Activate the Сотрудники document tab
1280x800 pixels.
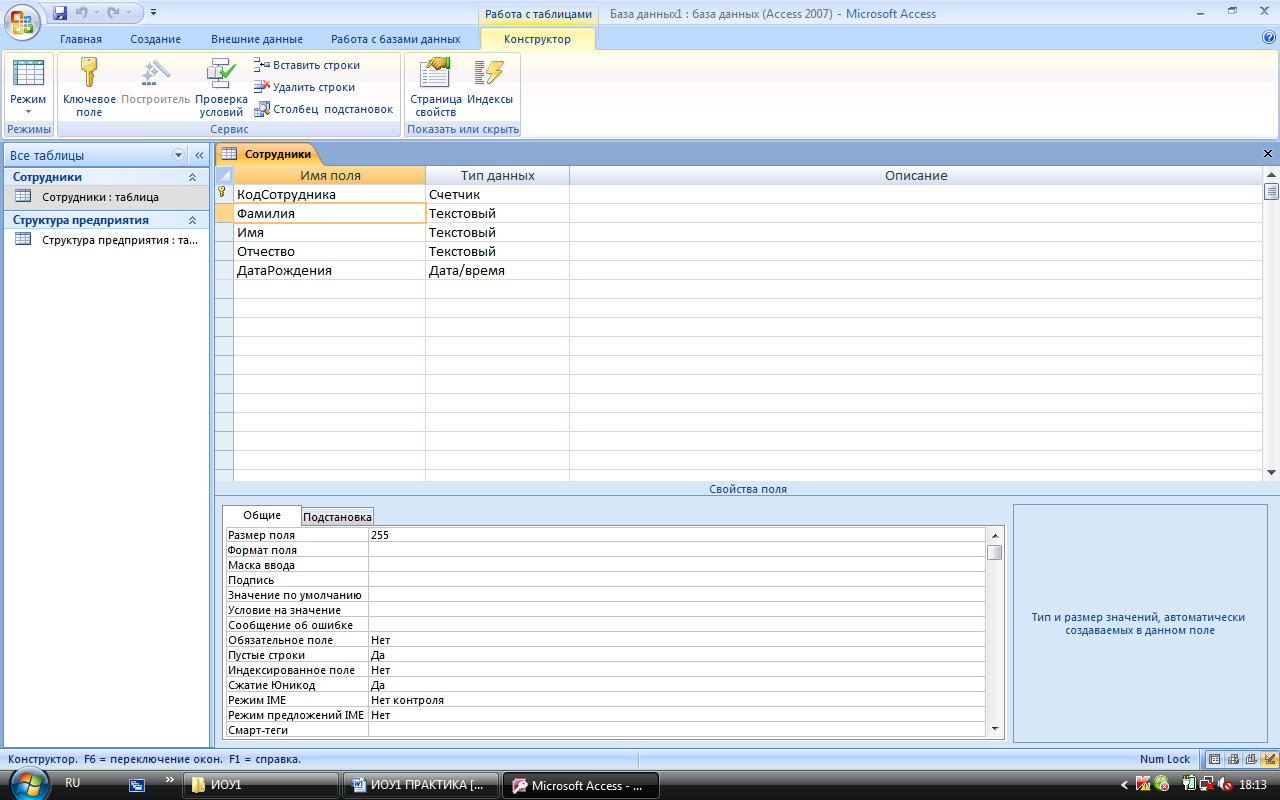[267, 154]
